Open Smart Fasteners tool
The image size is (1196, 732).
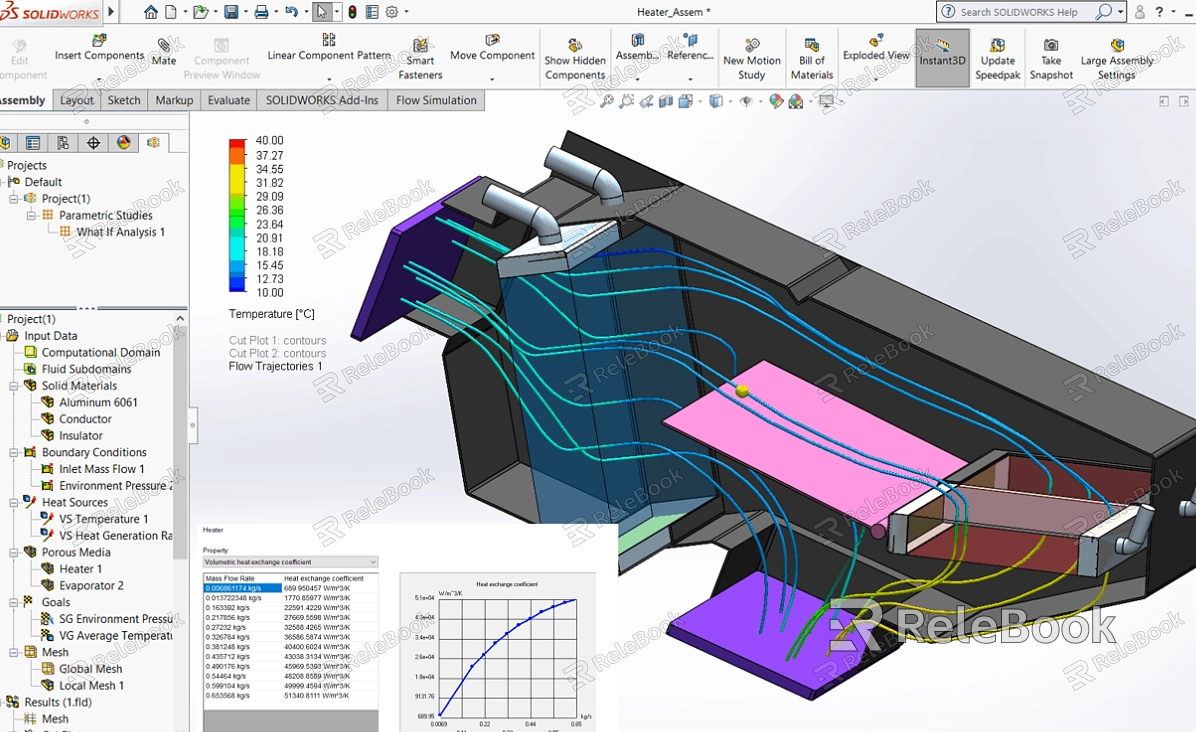click(420, 46)
